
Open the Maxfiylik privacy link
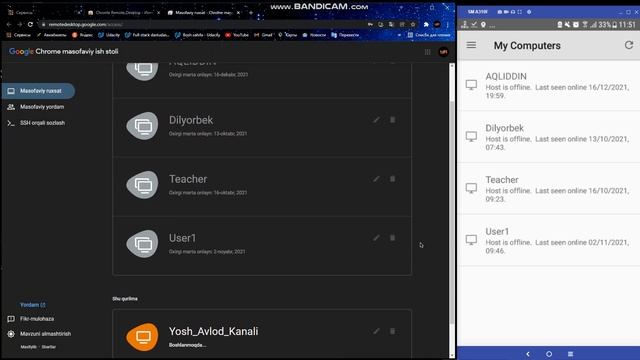click(x=29, y=347)
